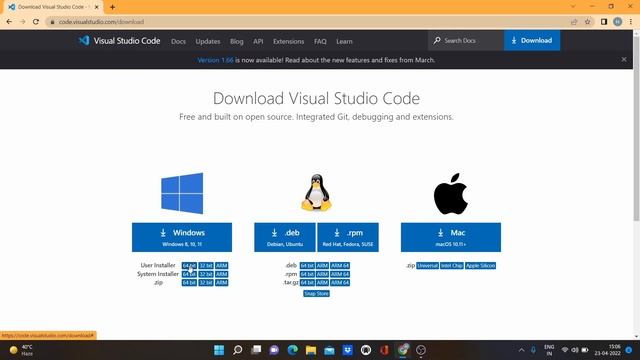Open the Chrome three-dot menu

pos(631,22)
